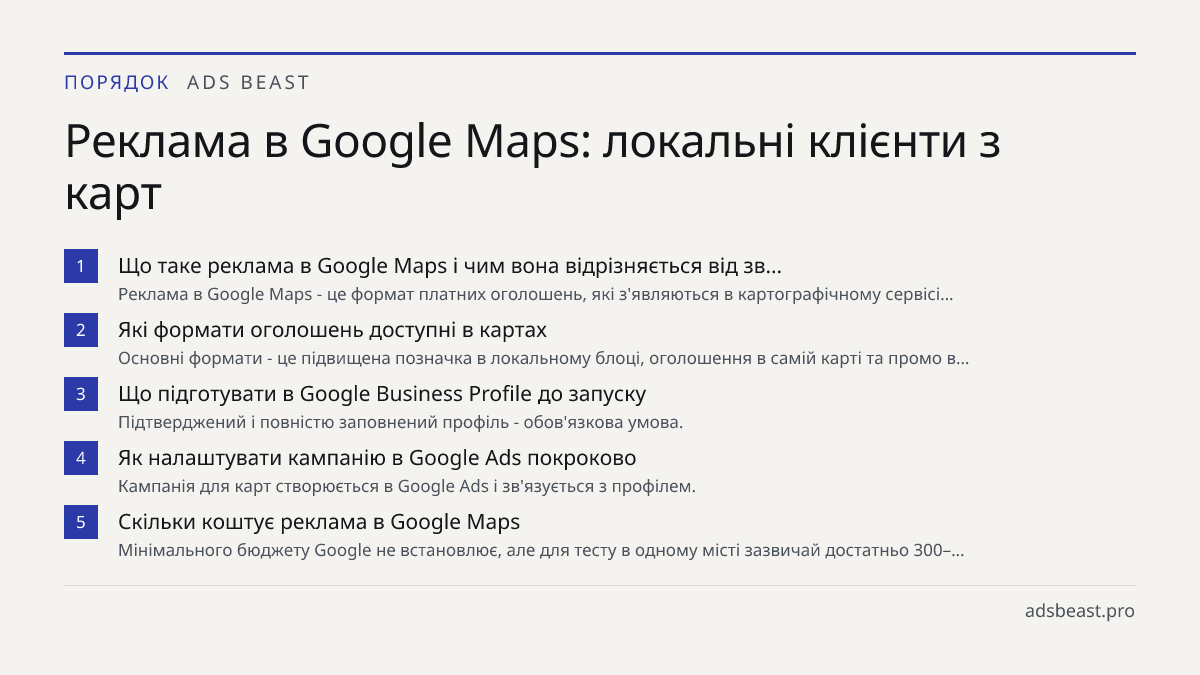This screenshot has width=1200, height=675.
Task: Click the number 4 badge
Action: pos(80,458)
